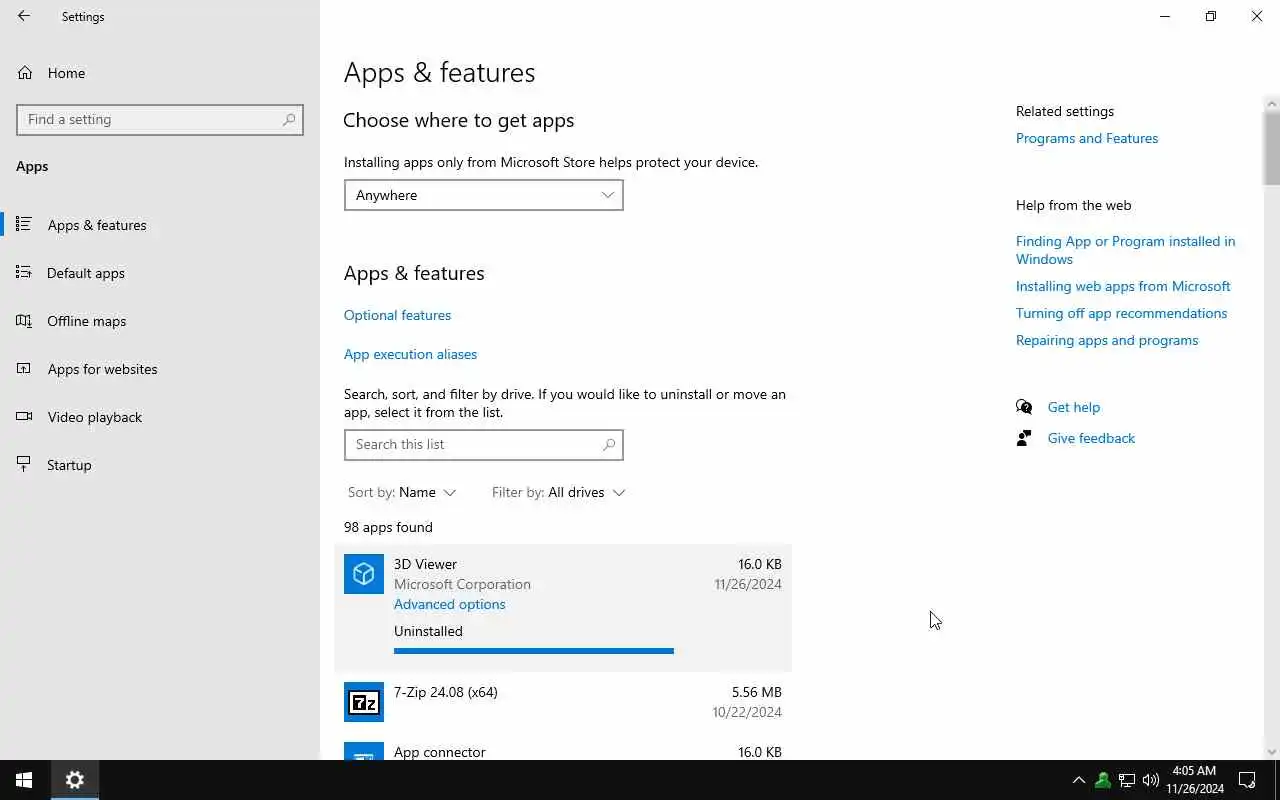Viewport: 1280px width, 800px height.
Task: Click the Give feedback link
Action: click(x=1091, y=438)
